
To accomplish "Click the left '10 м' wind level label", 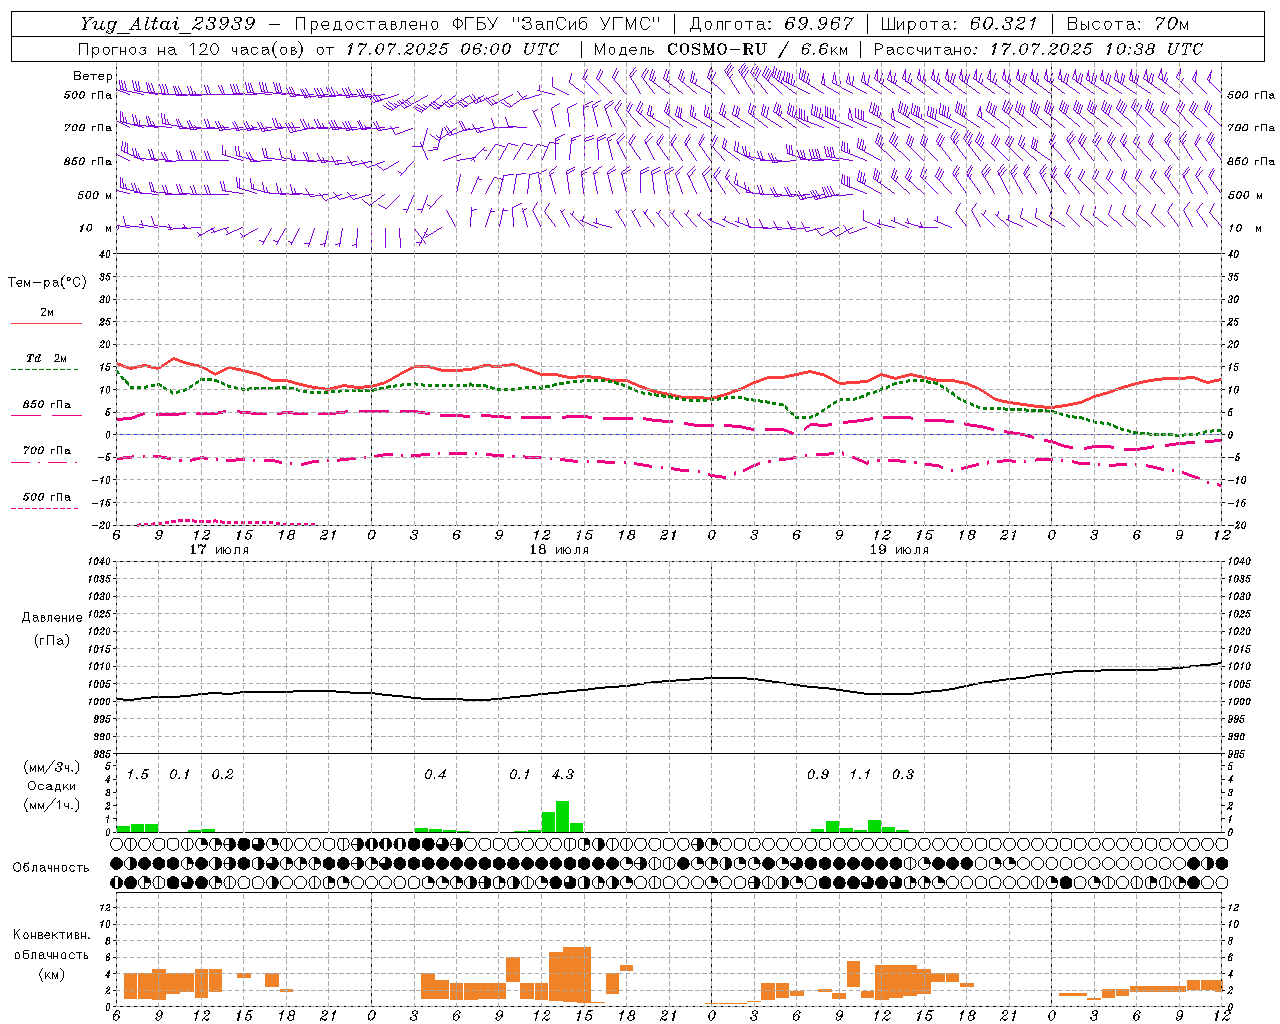I will [96, 228].
